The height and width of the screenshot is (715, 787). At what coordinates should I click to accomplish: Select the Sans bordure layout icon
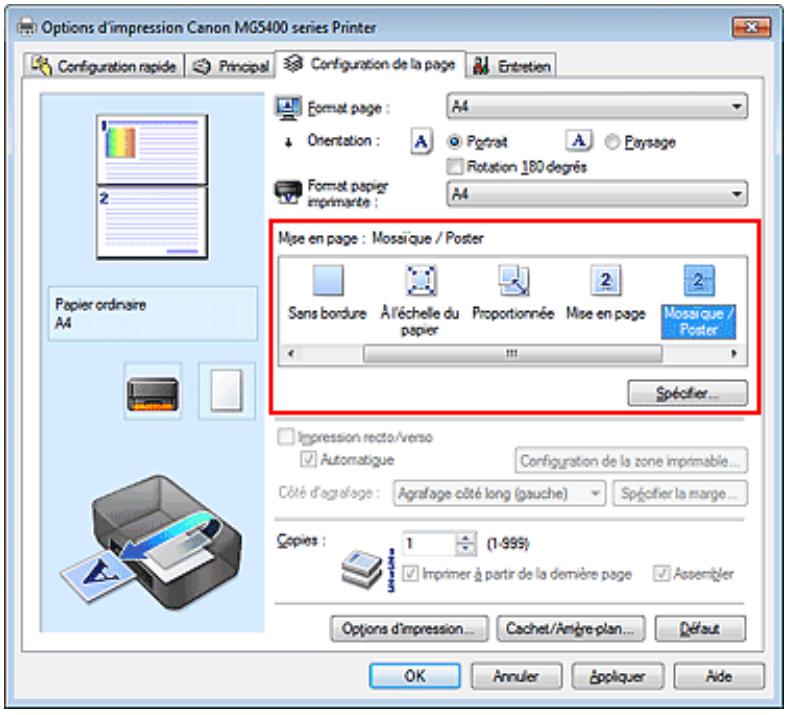pos(328,279)
